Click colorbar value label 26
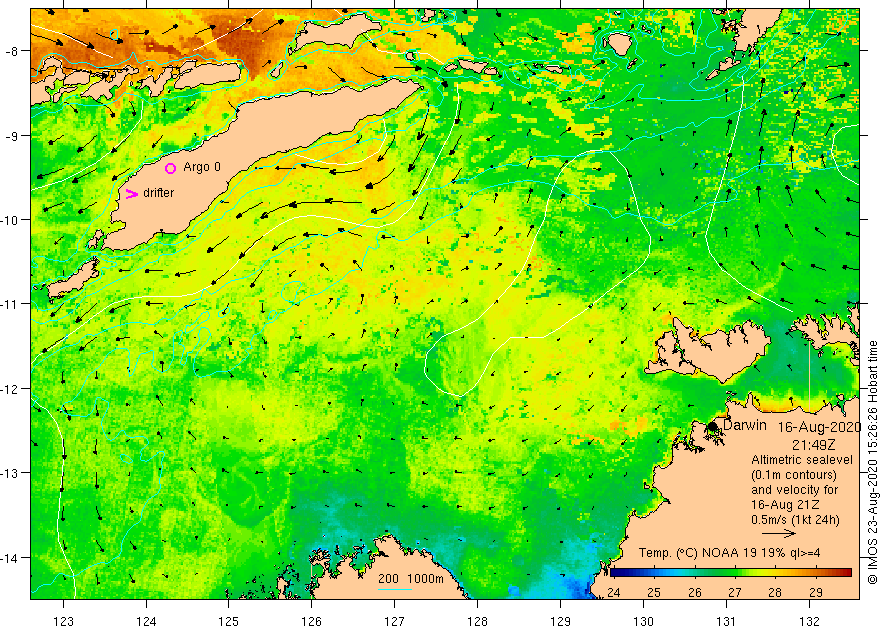 (x=695, y=592)
